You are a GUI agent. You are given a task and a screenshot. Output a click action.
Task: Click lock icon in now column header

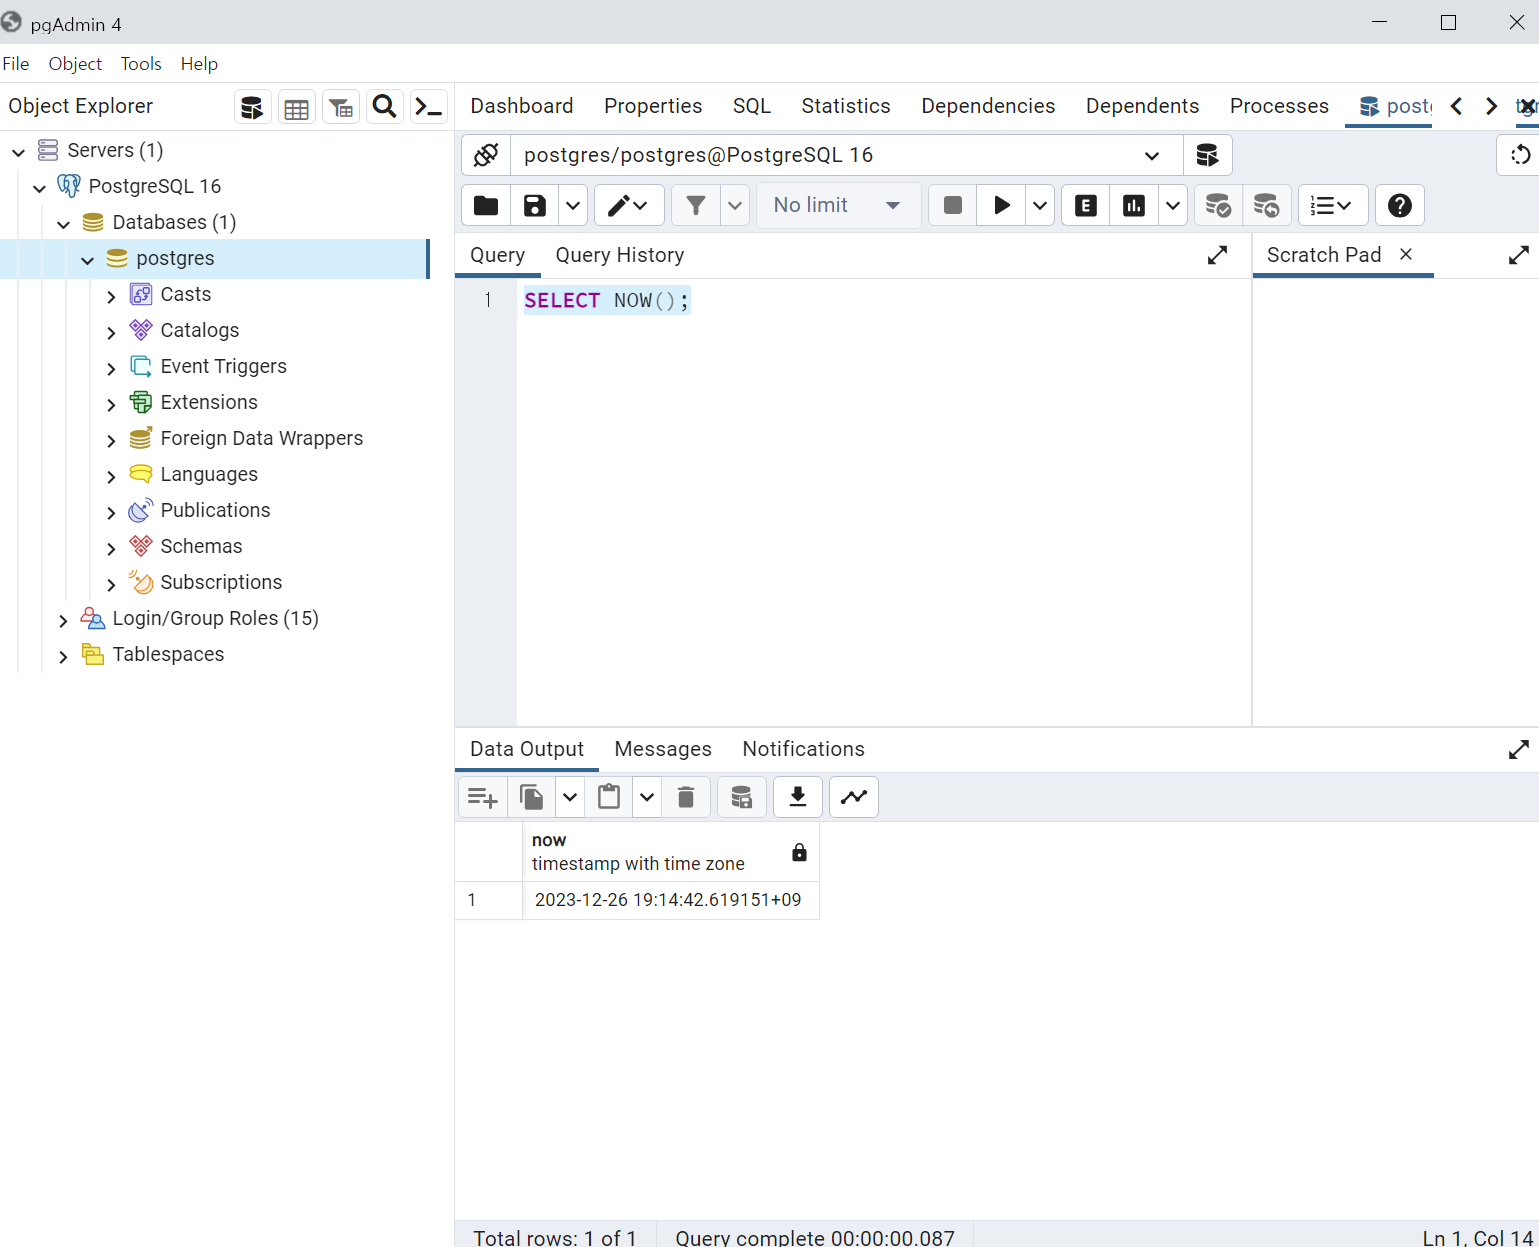799,852
